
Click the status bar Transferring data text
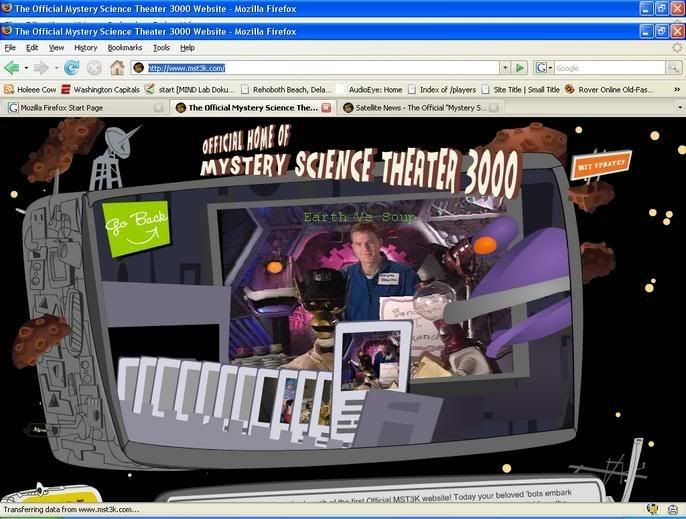(x=71, y=509)
